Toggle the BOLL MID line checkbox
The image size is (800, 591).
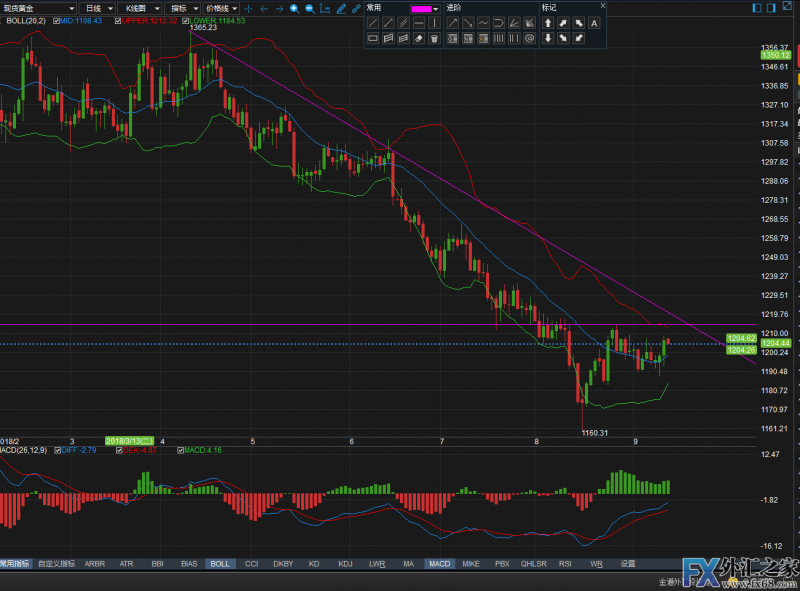tap(55, 20)
